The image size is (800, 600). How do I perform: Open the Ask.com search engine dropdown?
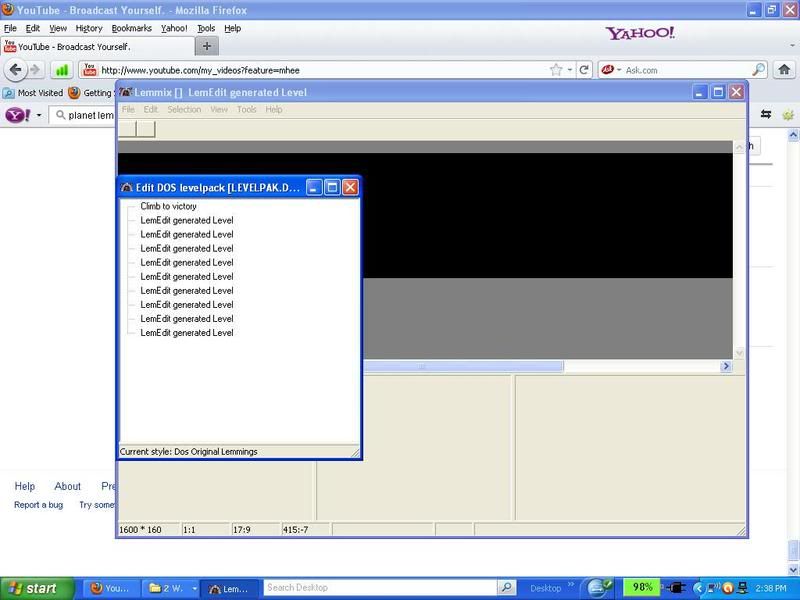click(x=619, y=70)
